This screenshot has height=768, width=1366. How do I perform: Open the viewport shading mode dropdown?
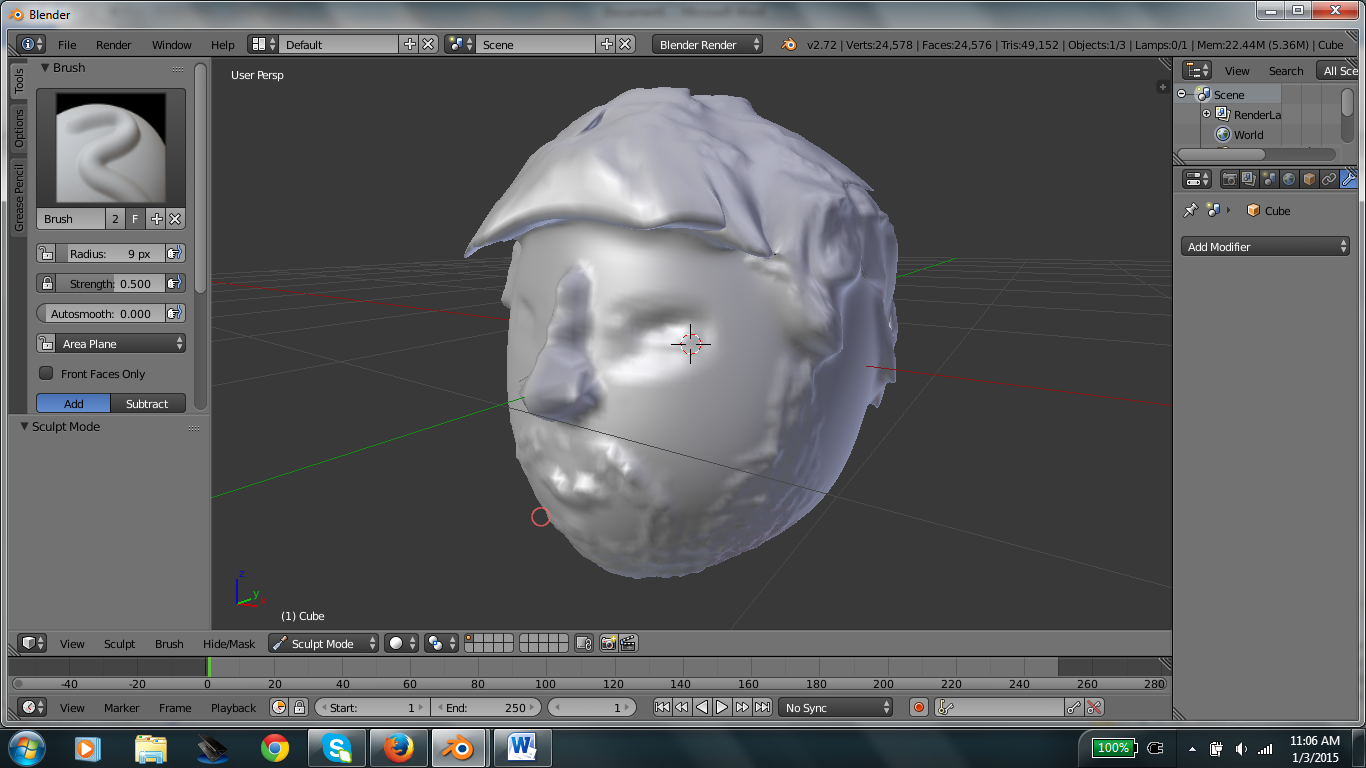[x=401, y=644]
